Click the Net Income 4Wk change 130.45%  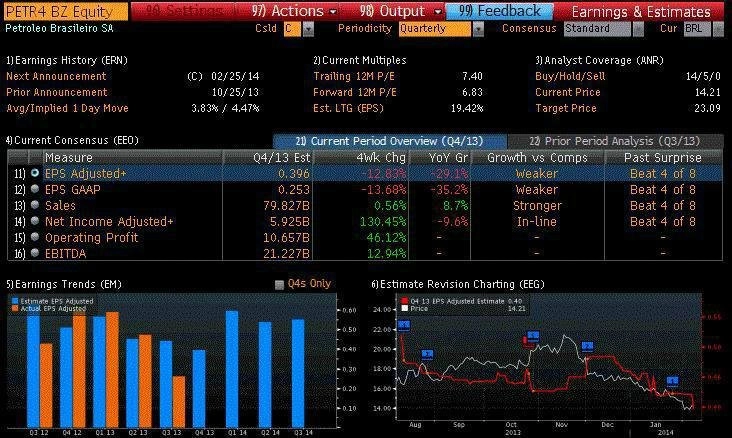pos(383,221)
